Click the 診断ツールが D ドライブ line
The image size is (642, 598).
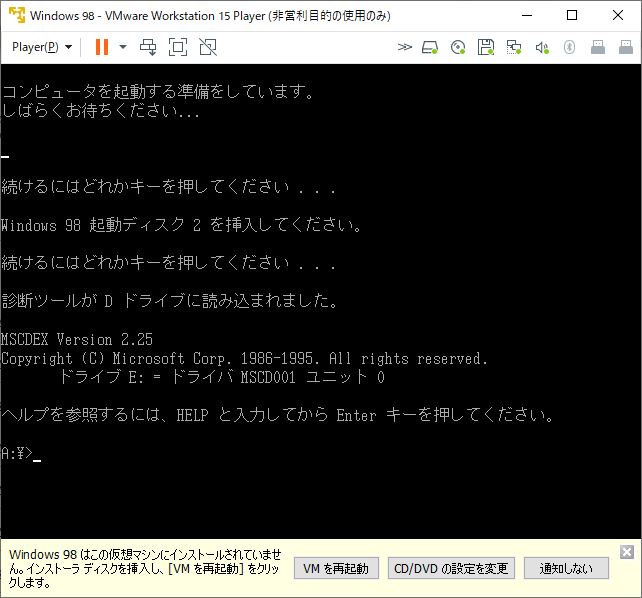[x=170, y=301]
